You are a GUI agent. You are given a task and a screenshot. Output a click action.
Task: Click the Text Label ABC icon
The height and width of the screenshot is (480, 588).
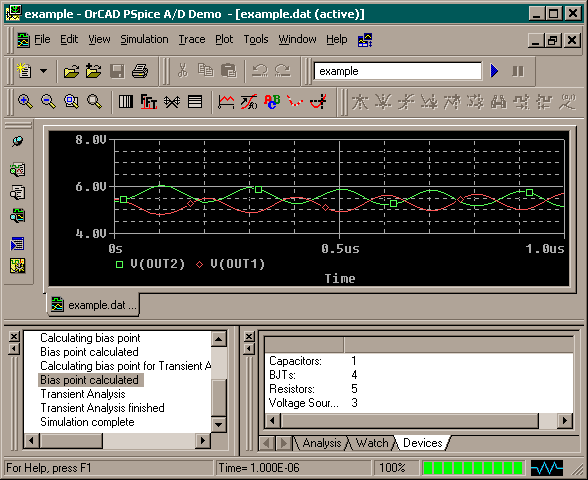272,101
